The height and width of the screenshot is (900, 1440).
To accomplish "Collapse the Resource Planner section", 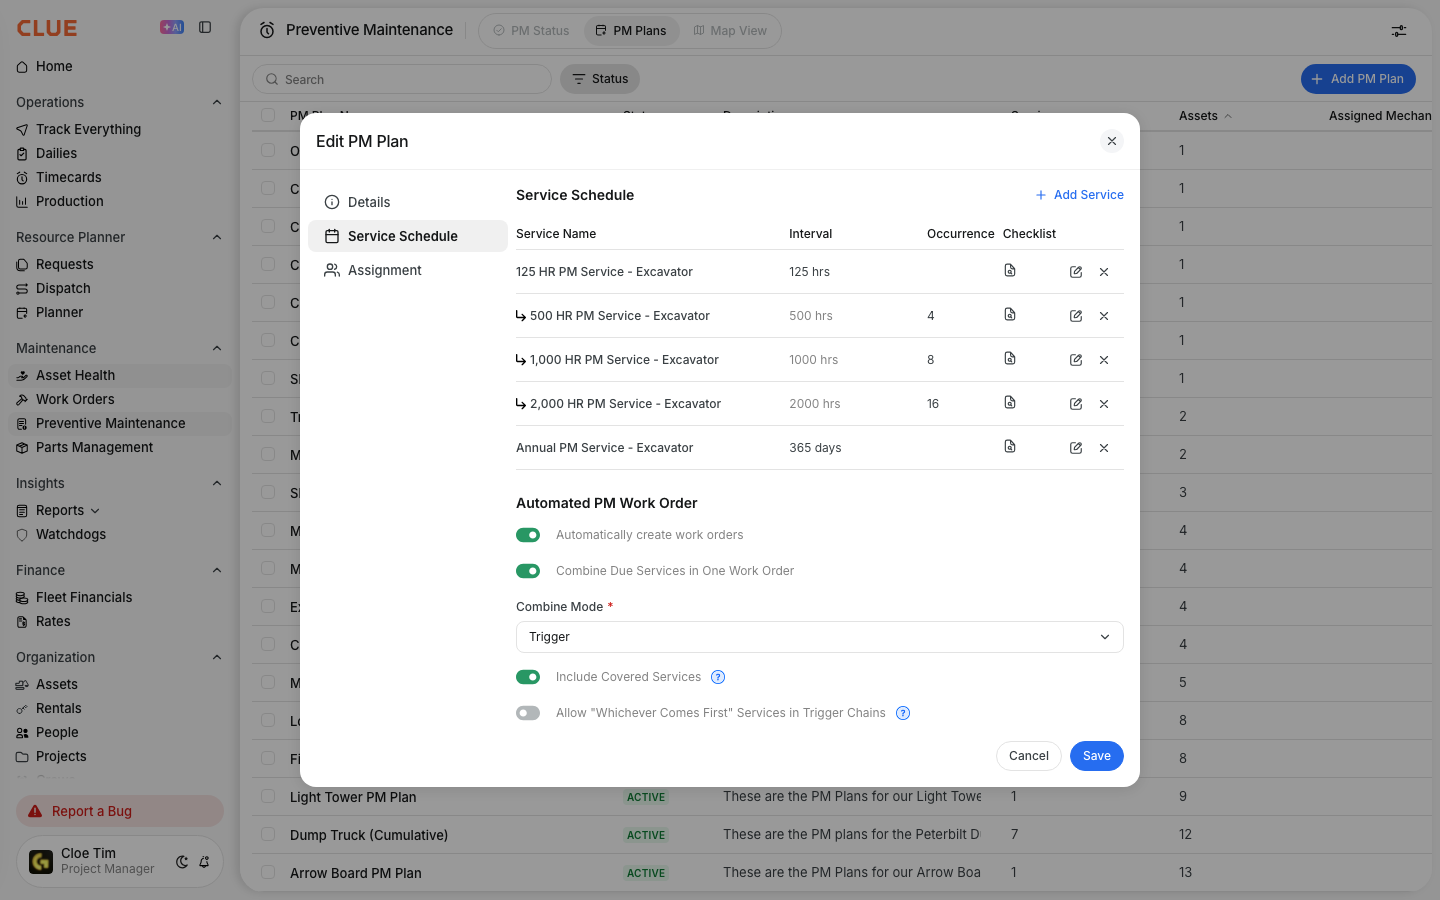I will (217, 237).
